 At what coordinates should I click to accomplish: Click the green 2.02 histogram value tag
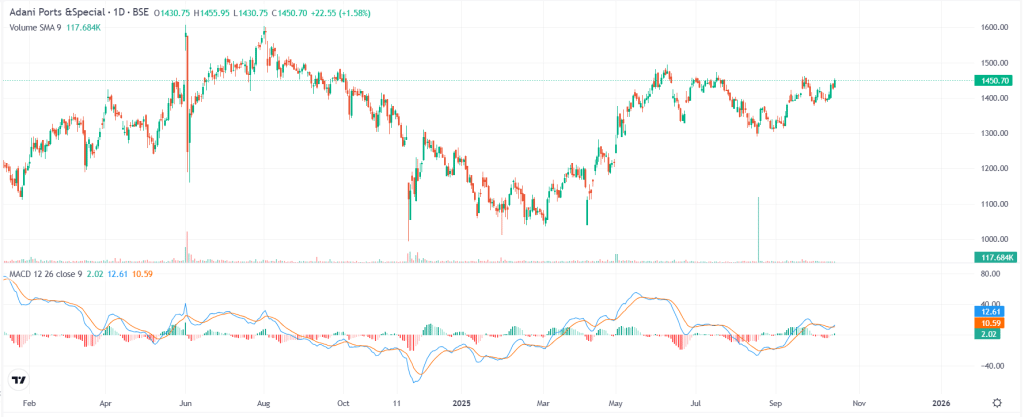(993, 333)
